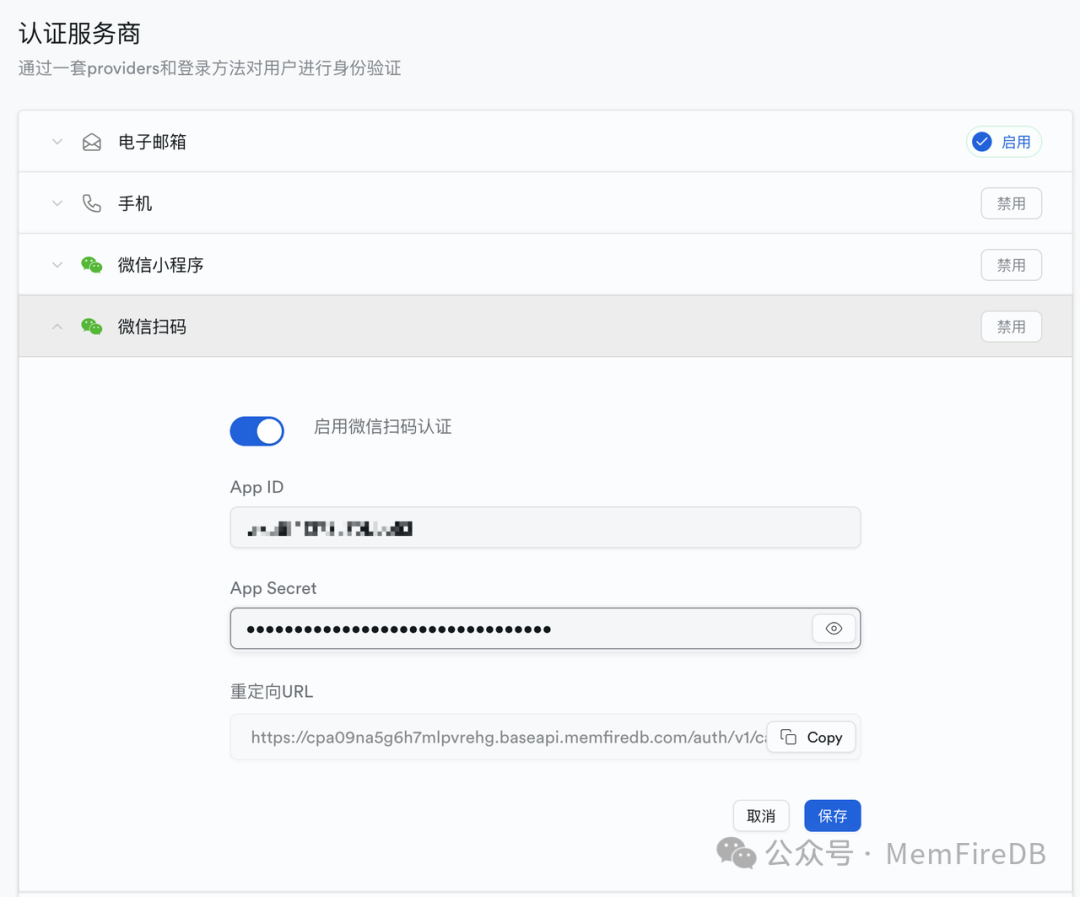Click the 取消 cancel button

(x=761, y=816)
